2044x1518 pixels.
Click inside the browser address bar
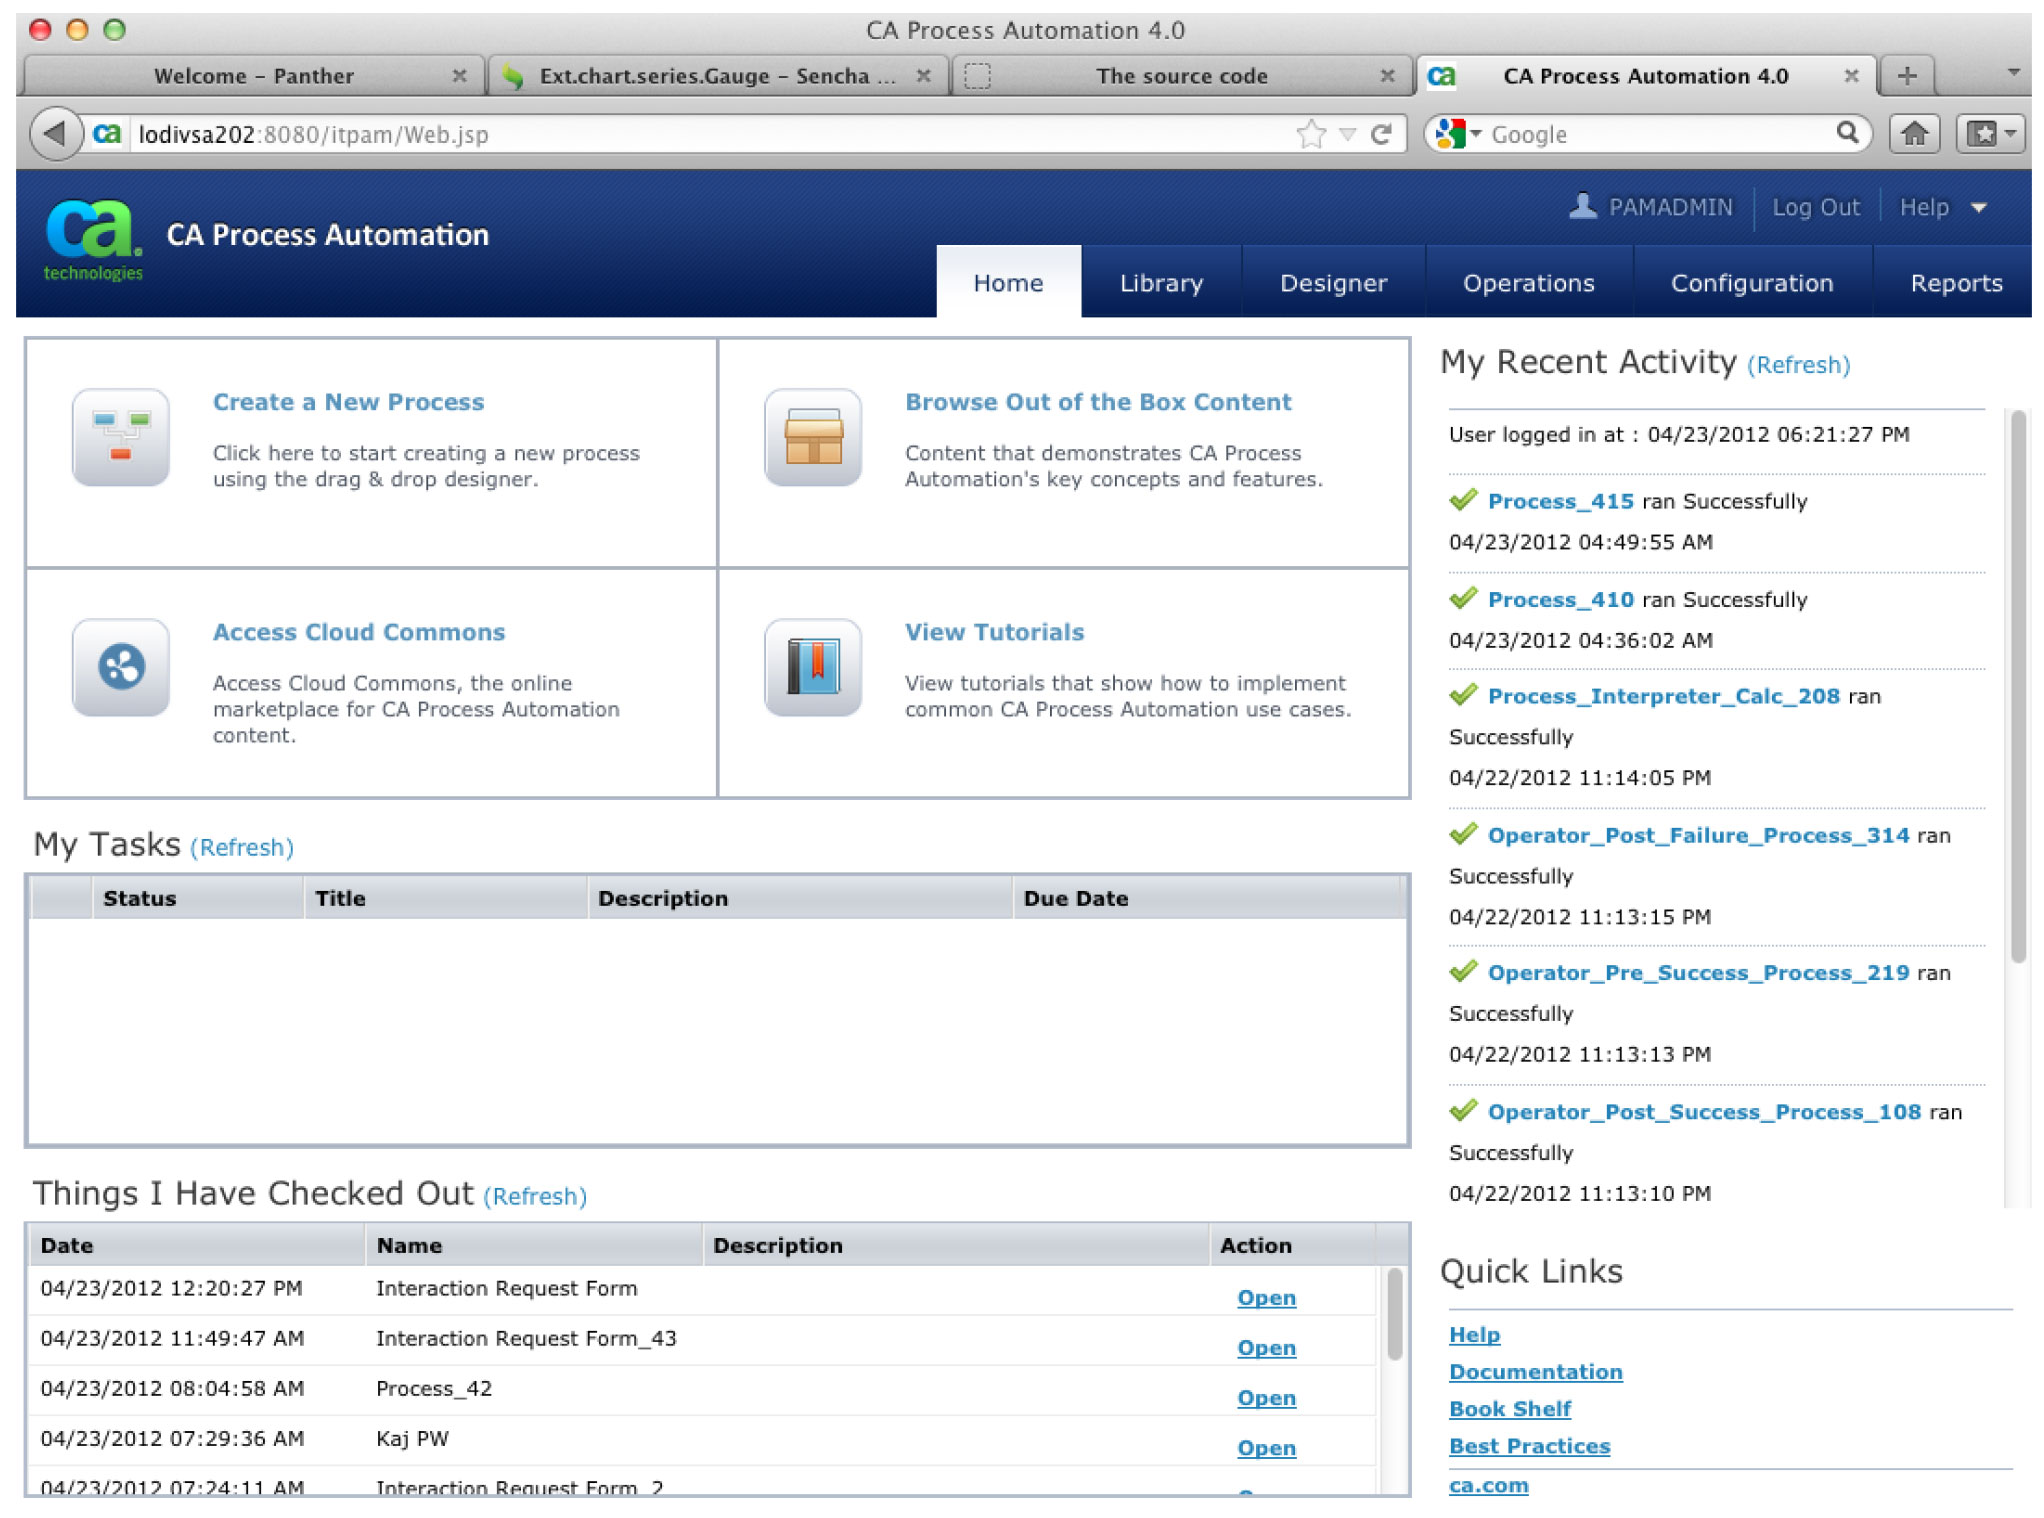700,133
